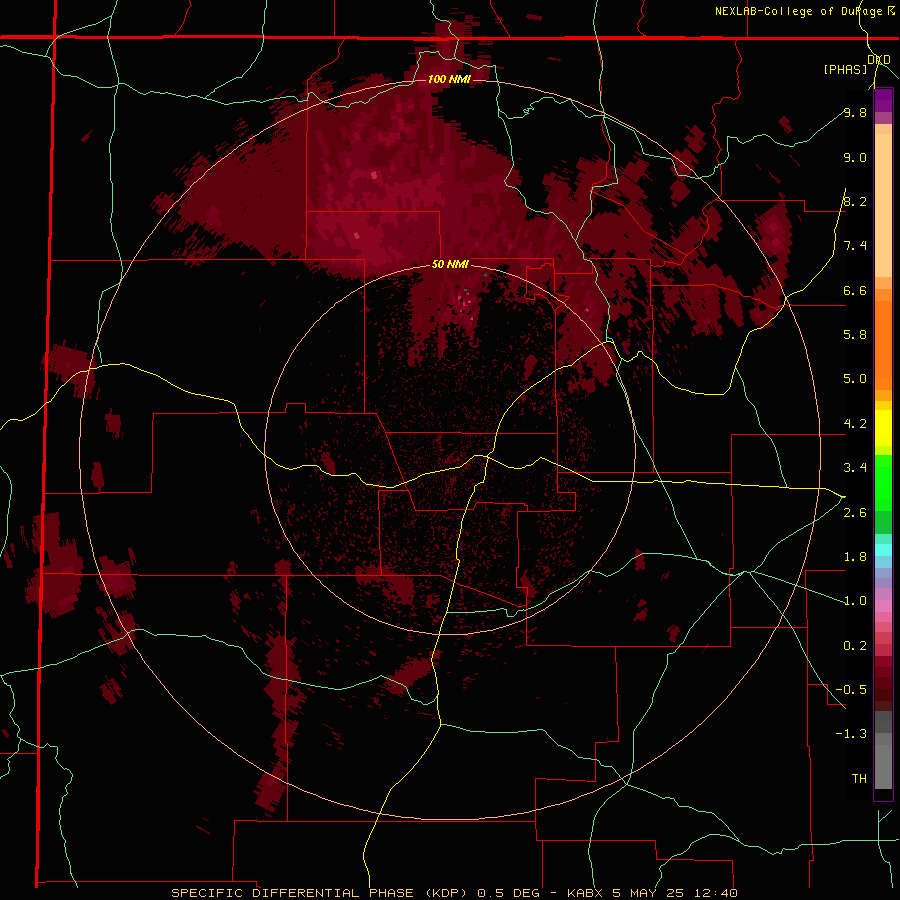Click the 9.0 value on the color scale
This screenshot has height=900, width=900.
pos(855,157)
